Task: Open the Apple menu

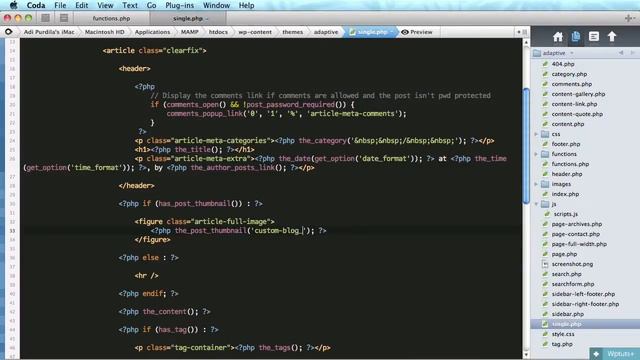Action: click(13, 5)
